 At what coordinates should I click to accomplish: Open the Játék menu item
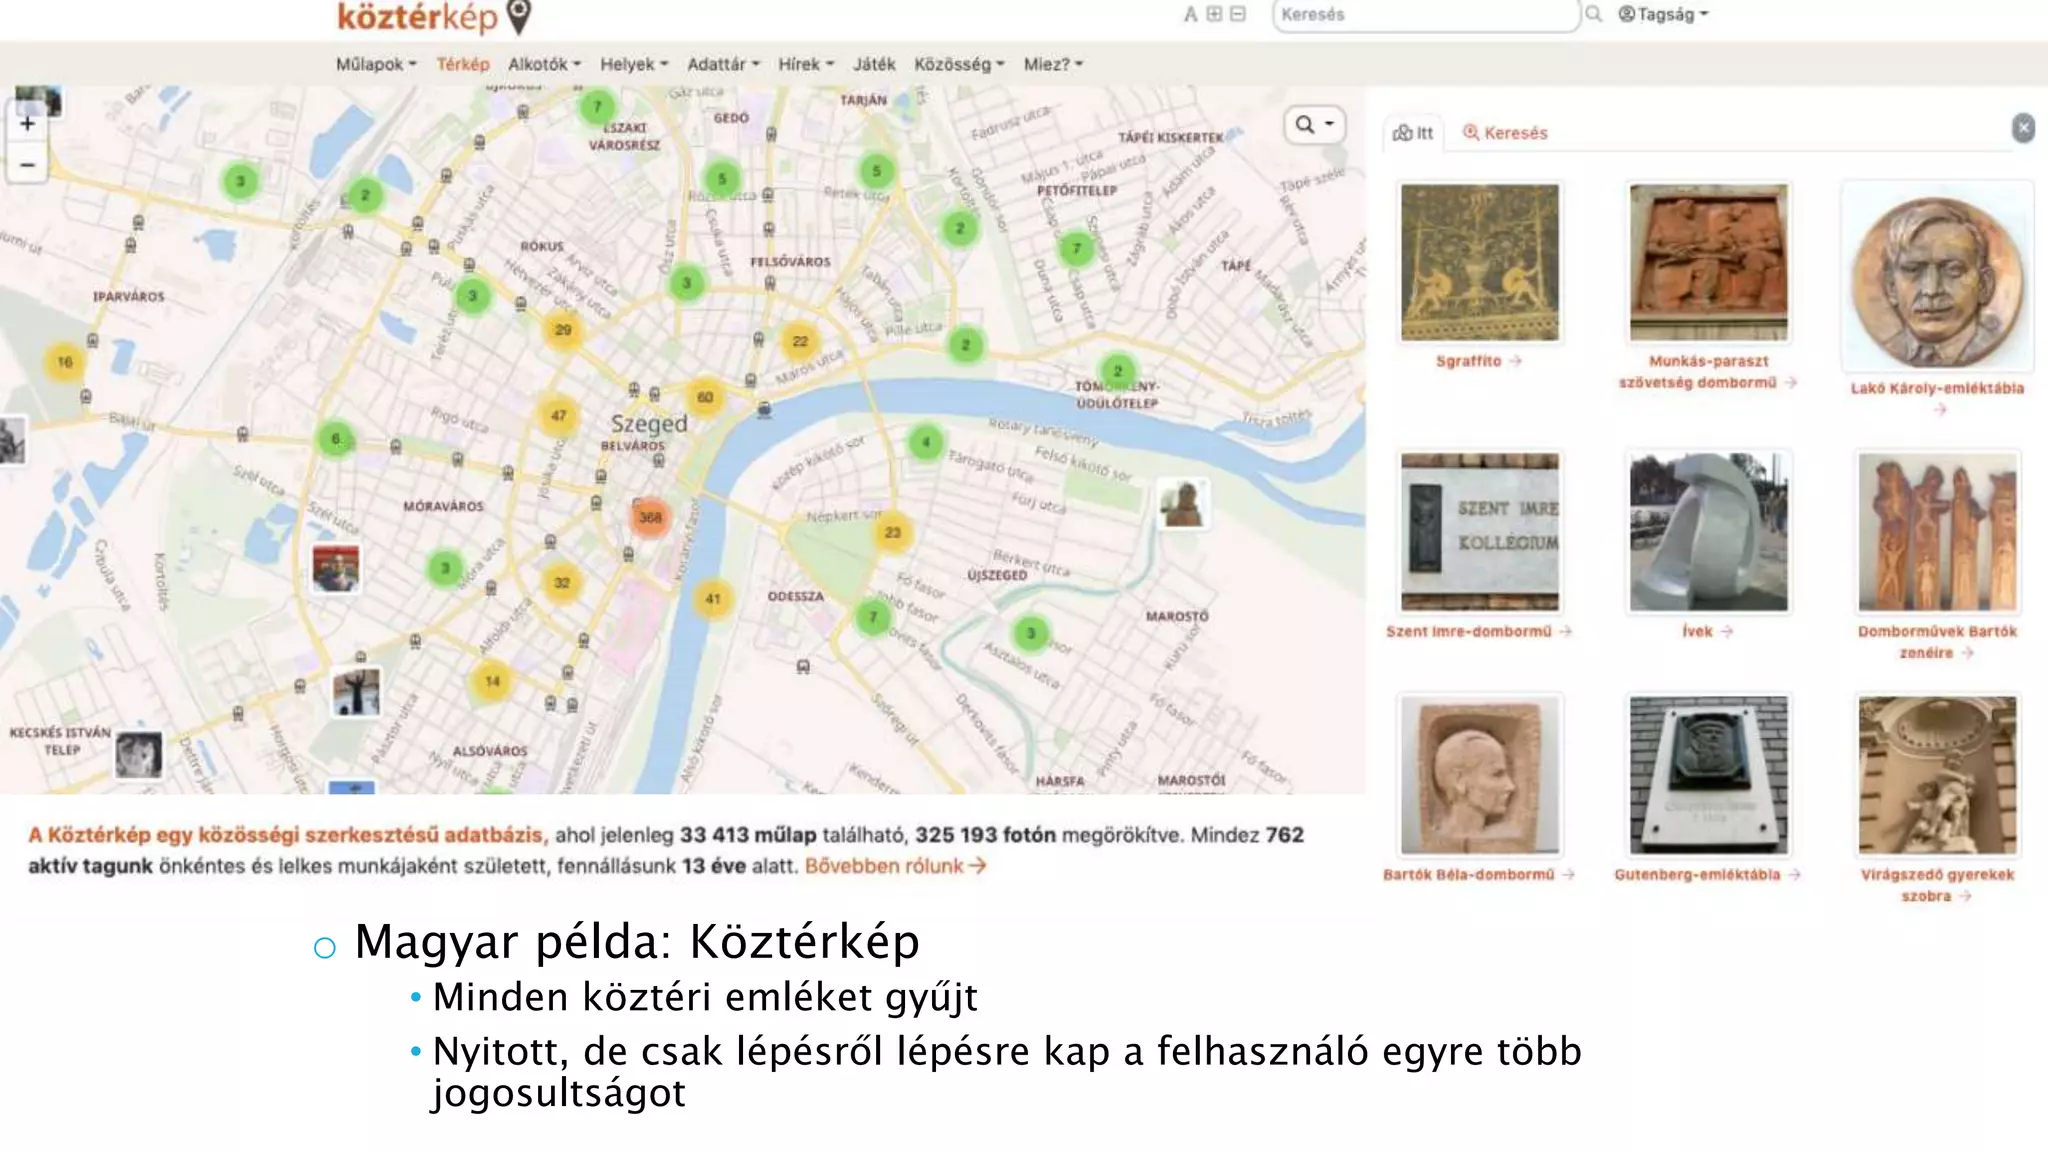[x=874, y=64]
